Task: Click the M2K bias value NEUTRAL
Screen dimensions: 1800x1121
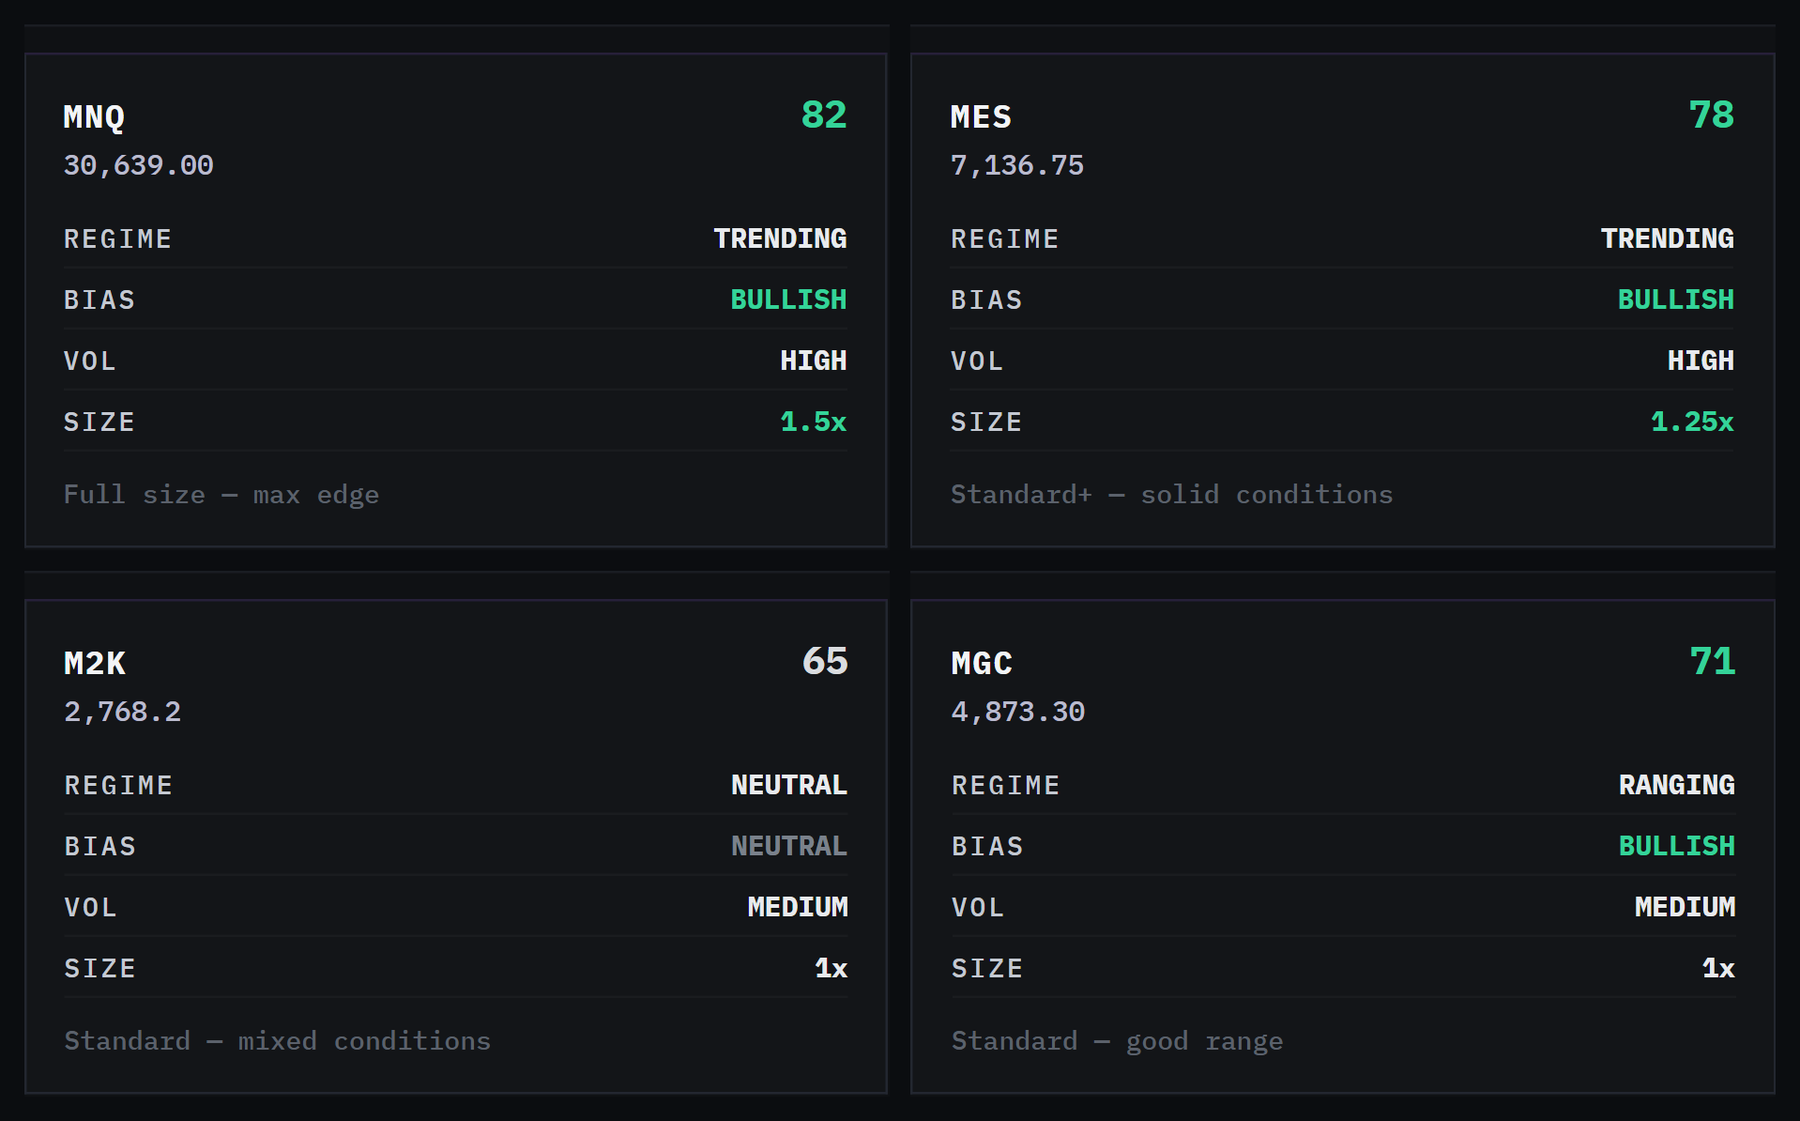Action: [789, 847]
